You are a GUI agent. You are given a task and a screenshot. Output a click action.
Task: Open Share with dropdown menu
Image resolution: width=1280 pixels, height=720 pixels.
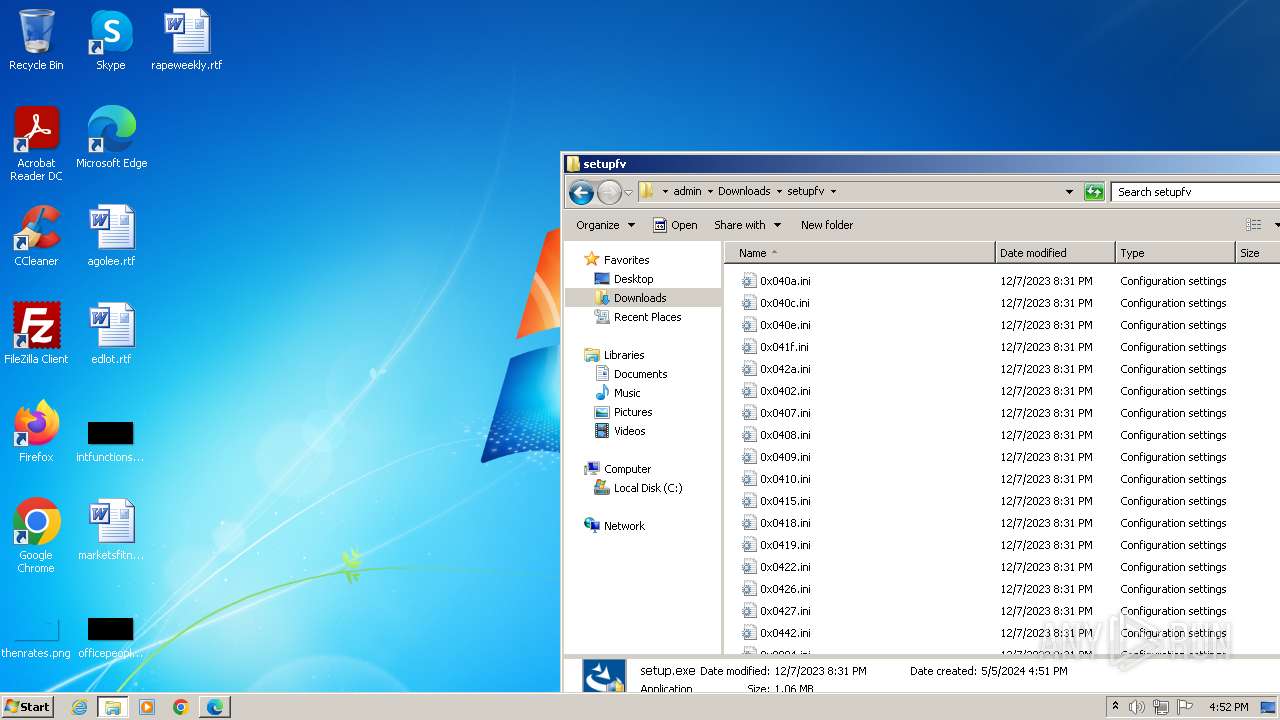747,225
